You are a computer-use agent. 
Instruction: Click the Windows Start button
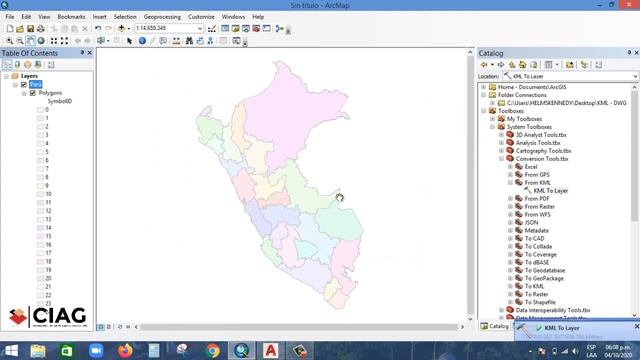pos(11,351)
